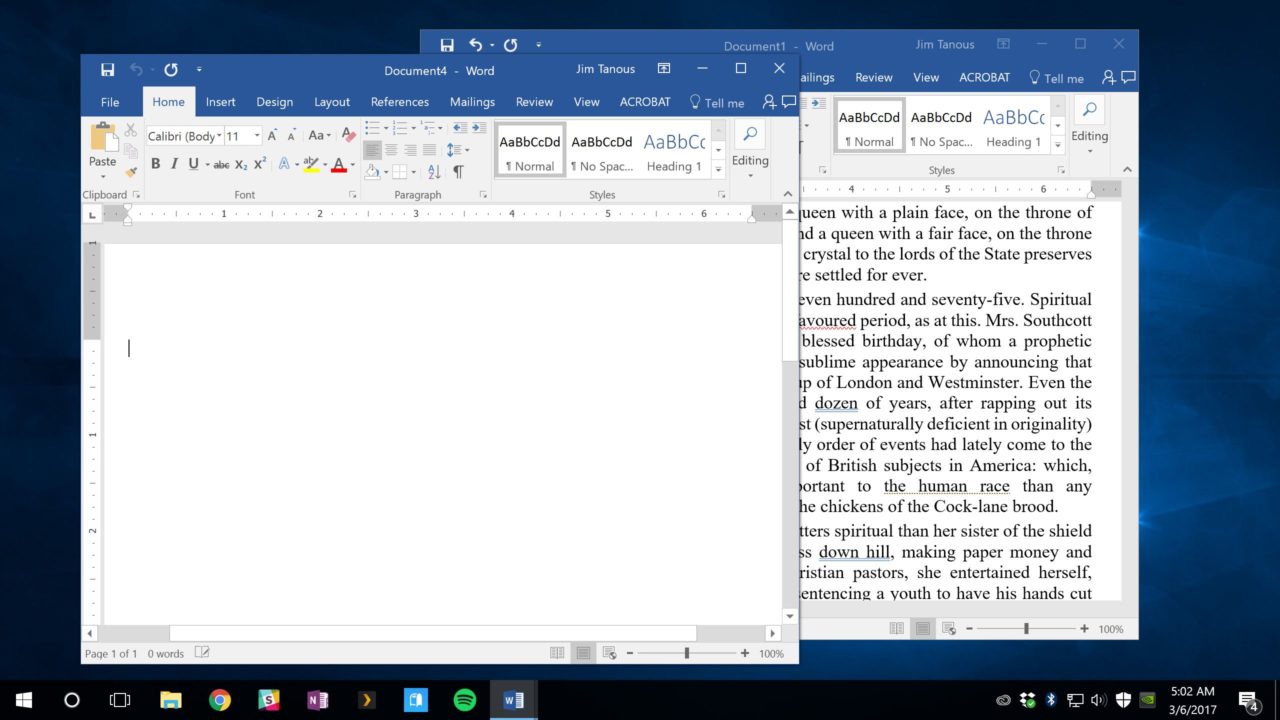Click the Save icon in Document4 title bar
The image size is (1280, 720).
coord(108,70)
